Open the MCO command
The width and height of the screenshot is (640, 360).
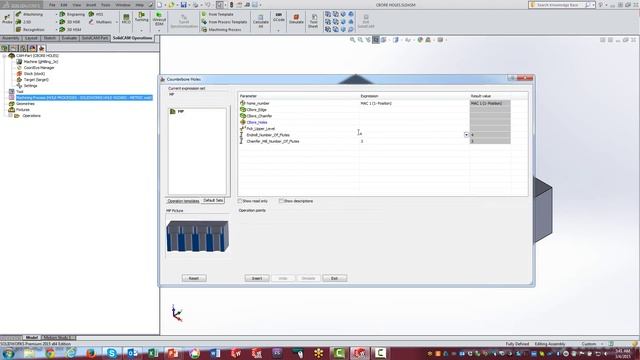click(126, 19)
